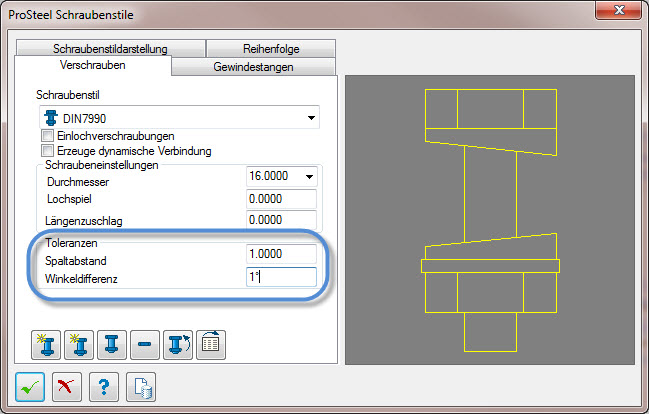
Task: Click the Spaltabstand 1.0000 field
Action: click(x=281, y=253)
